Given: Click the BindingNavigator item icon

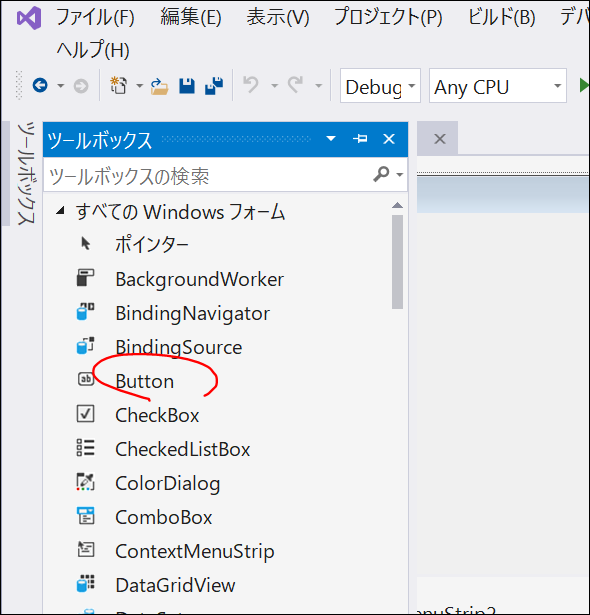Looking at the screenshot, I should (x=86, y=312).
